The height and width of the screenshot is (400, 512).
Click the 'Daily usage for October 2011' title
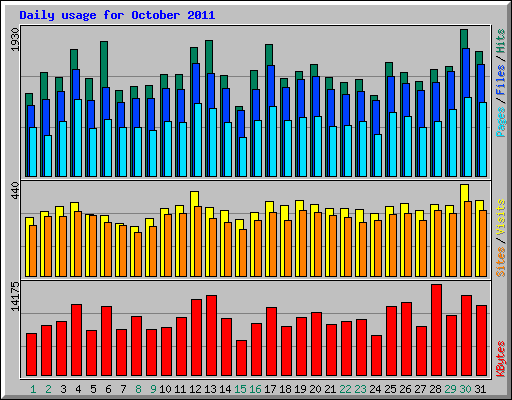tap(117, 15)
